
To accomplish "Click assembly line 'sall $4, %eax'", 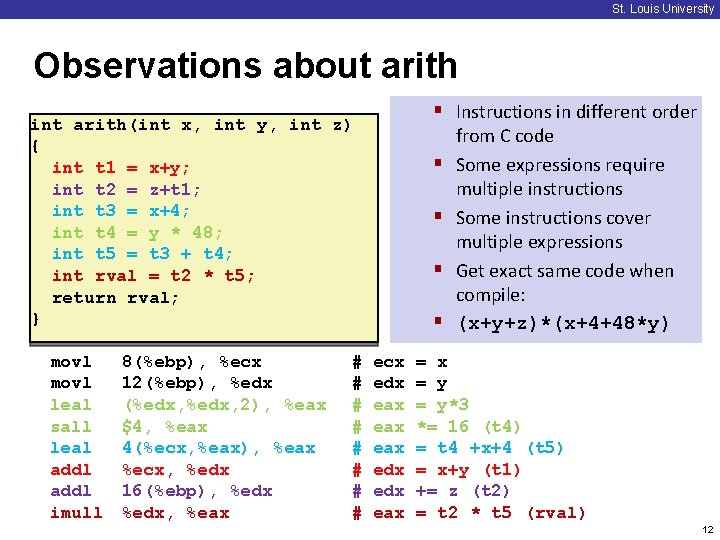I will [x=129, y=427].
